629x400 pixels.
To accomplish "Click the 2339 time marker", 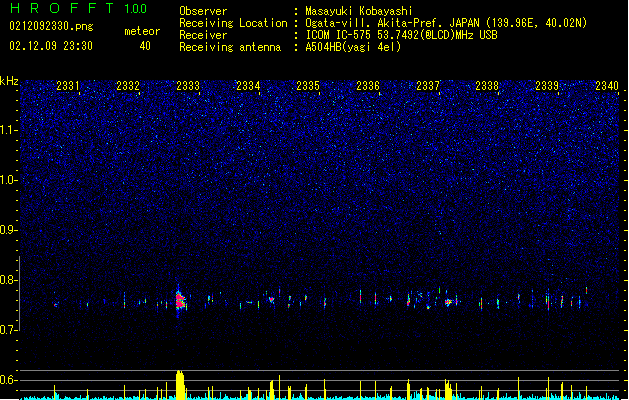I will (x=547, y=86).
